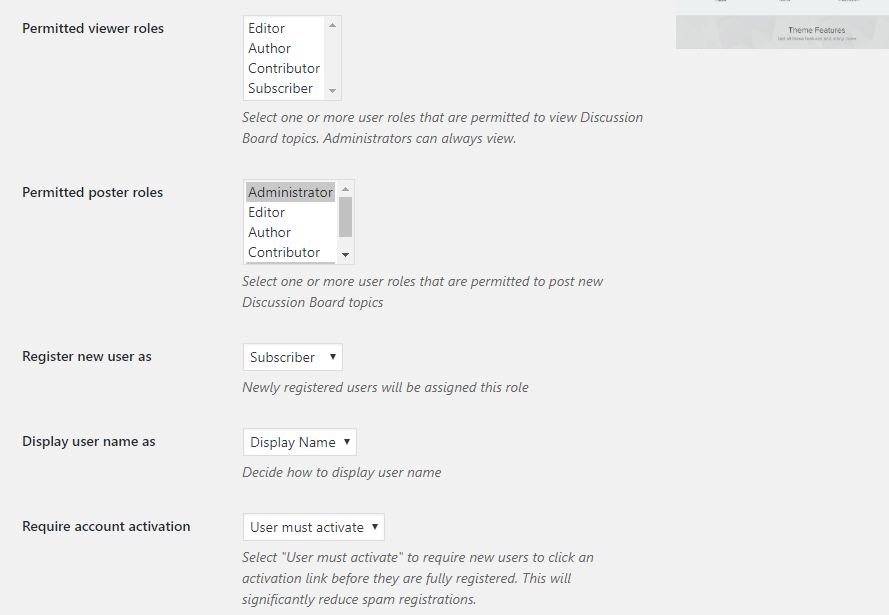Select Author in Permitted poster roles list
The height and width of the screenshot is (615, 889).
[x=269, y=232]
